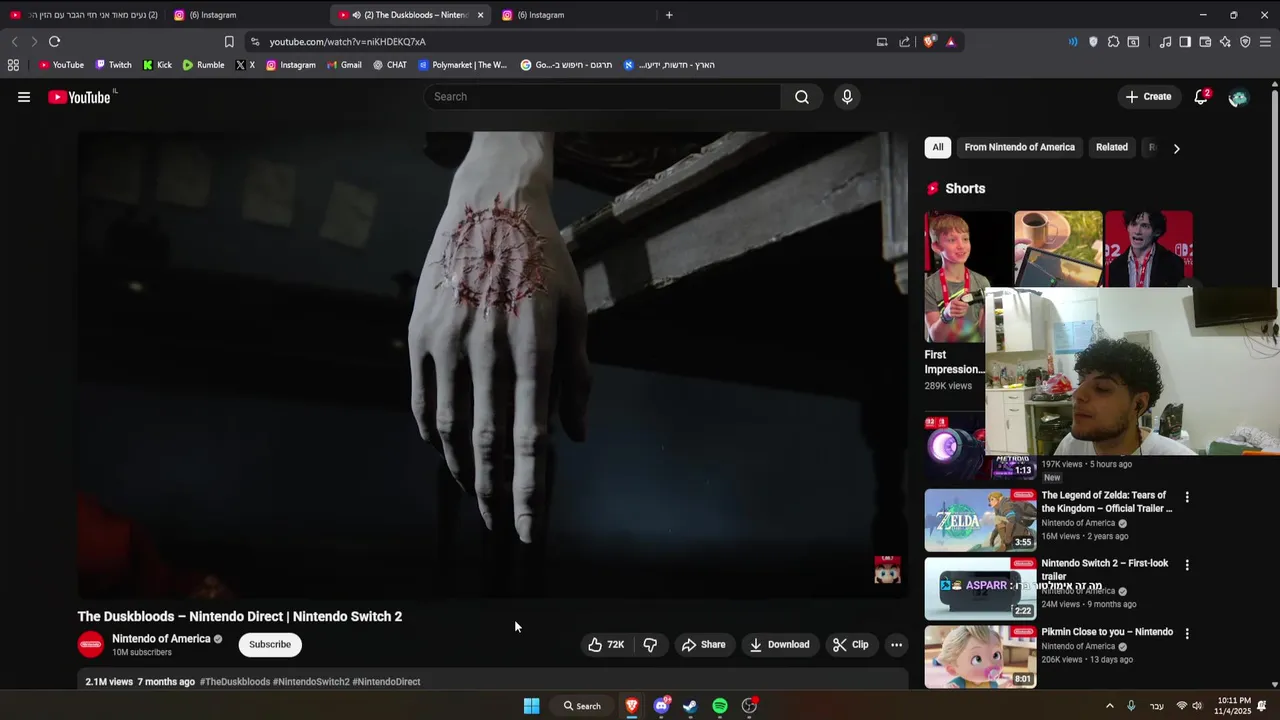Open the YouTube guide hamburger menu
Viewport: 1280px width, 720px height.
[24, 97]
